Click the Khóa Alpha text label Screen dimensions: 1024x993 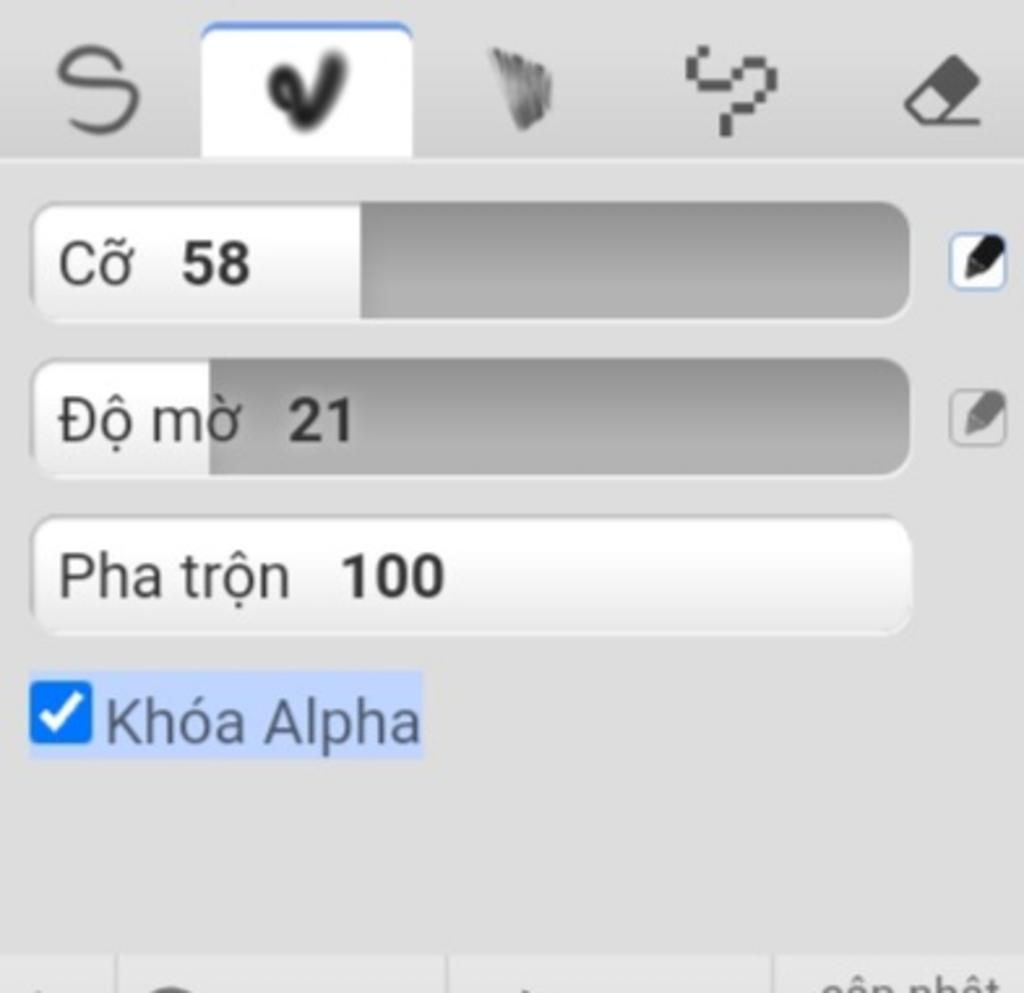262,722
